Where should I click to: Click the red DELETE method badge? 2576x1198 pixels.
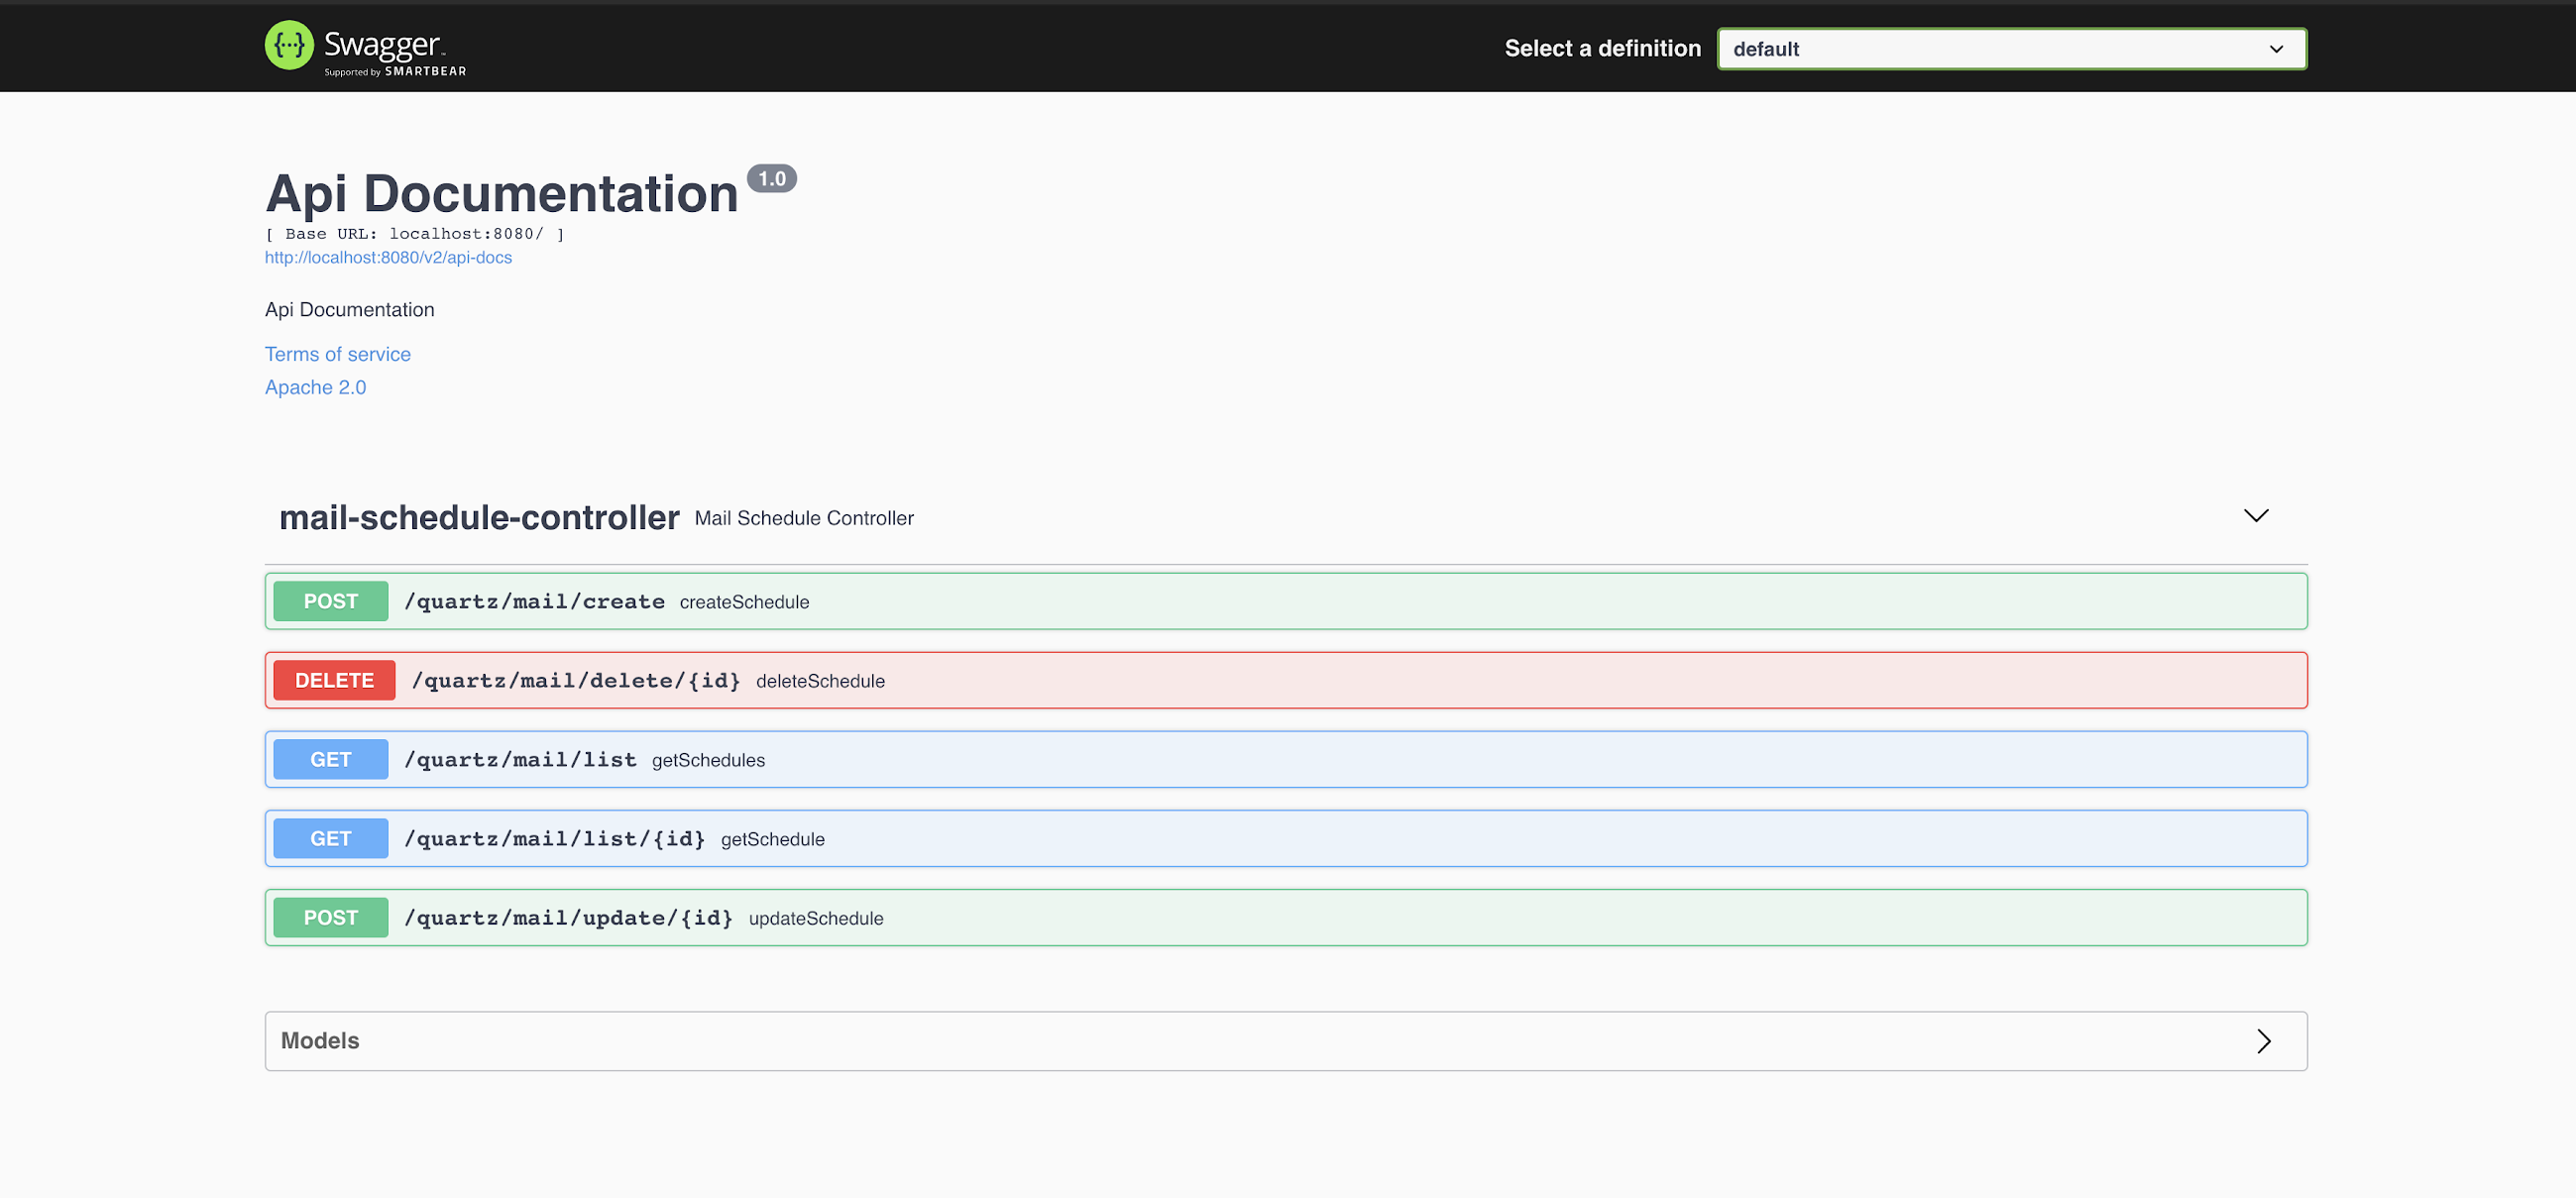pyautogui.click(x=333, y=679)
